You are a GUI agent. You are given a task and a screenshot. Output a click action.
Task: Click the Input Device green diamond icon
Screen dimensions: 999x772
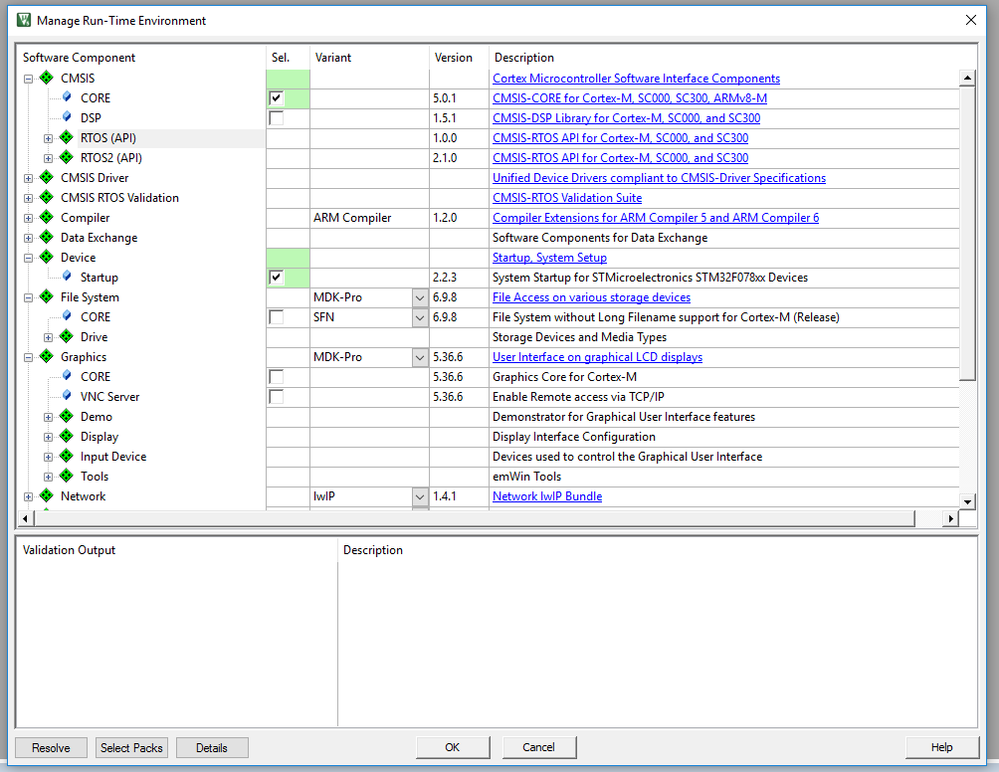(66, 456)
